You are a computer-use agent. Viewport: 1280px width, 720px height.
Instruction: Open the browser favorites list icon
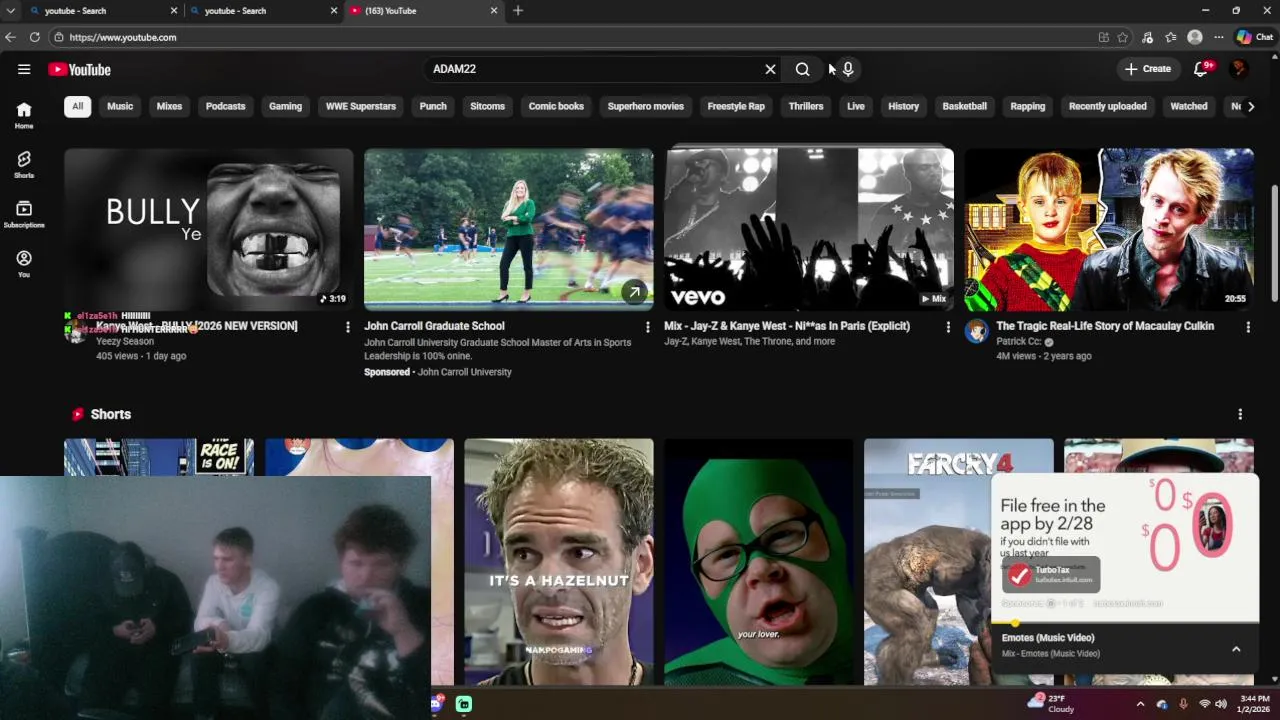click(1171, 37)
